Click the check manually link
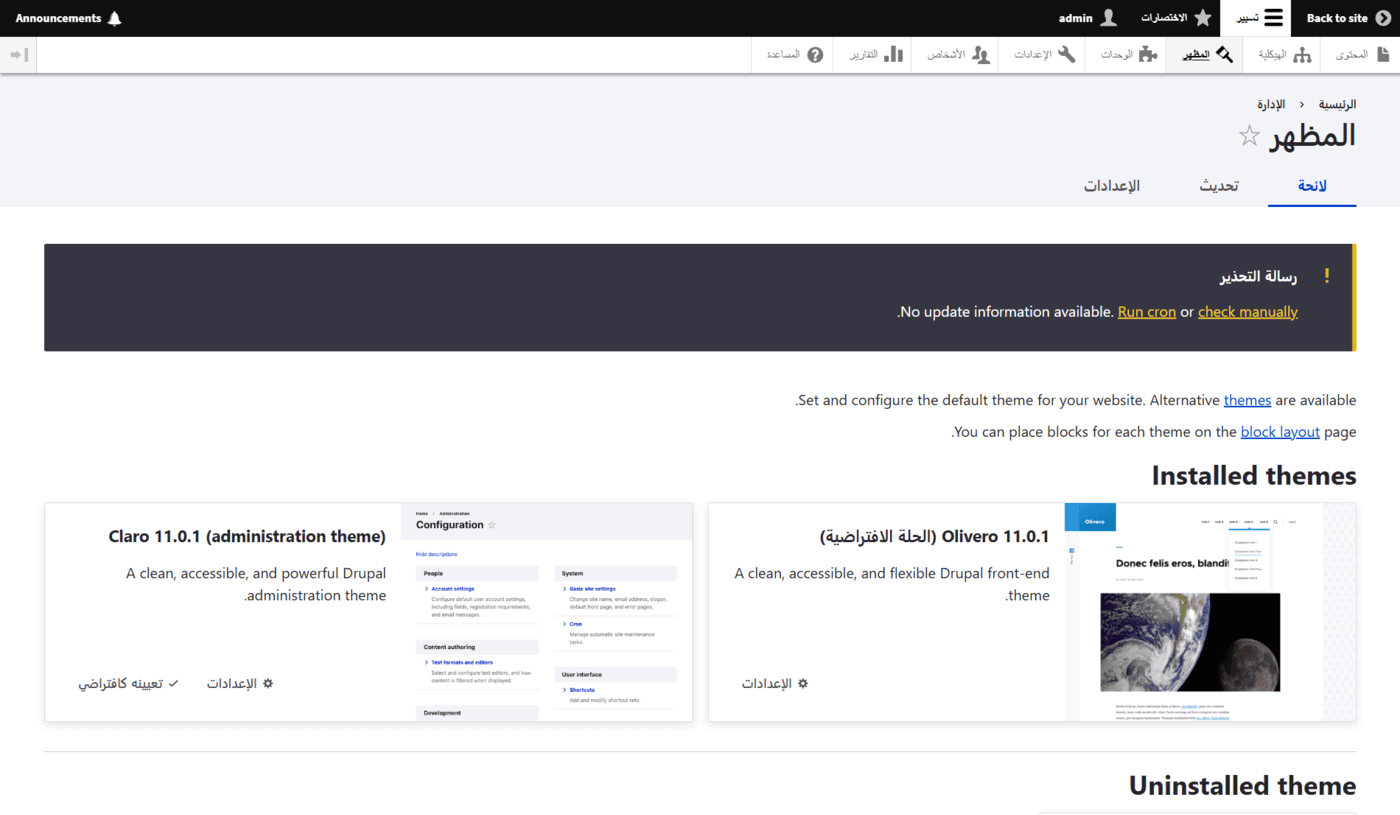Screen dimensions: 1400x815 pos(1248,312)
